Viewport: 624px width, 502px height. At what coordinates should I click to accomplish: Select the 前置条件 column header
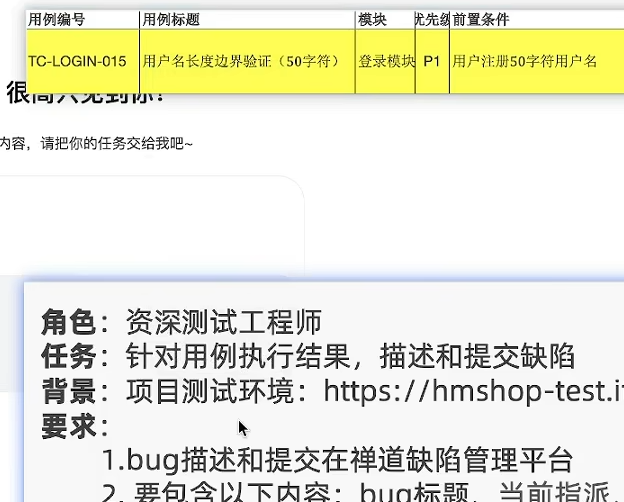point(536,20)
